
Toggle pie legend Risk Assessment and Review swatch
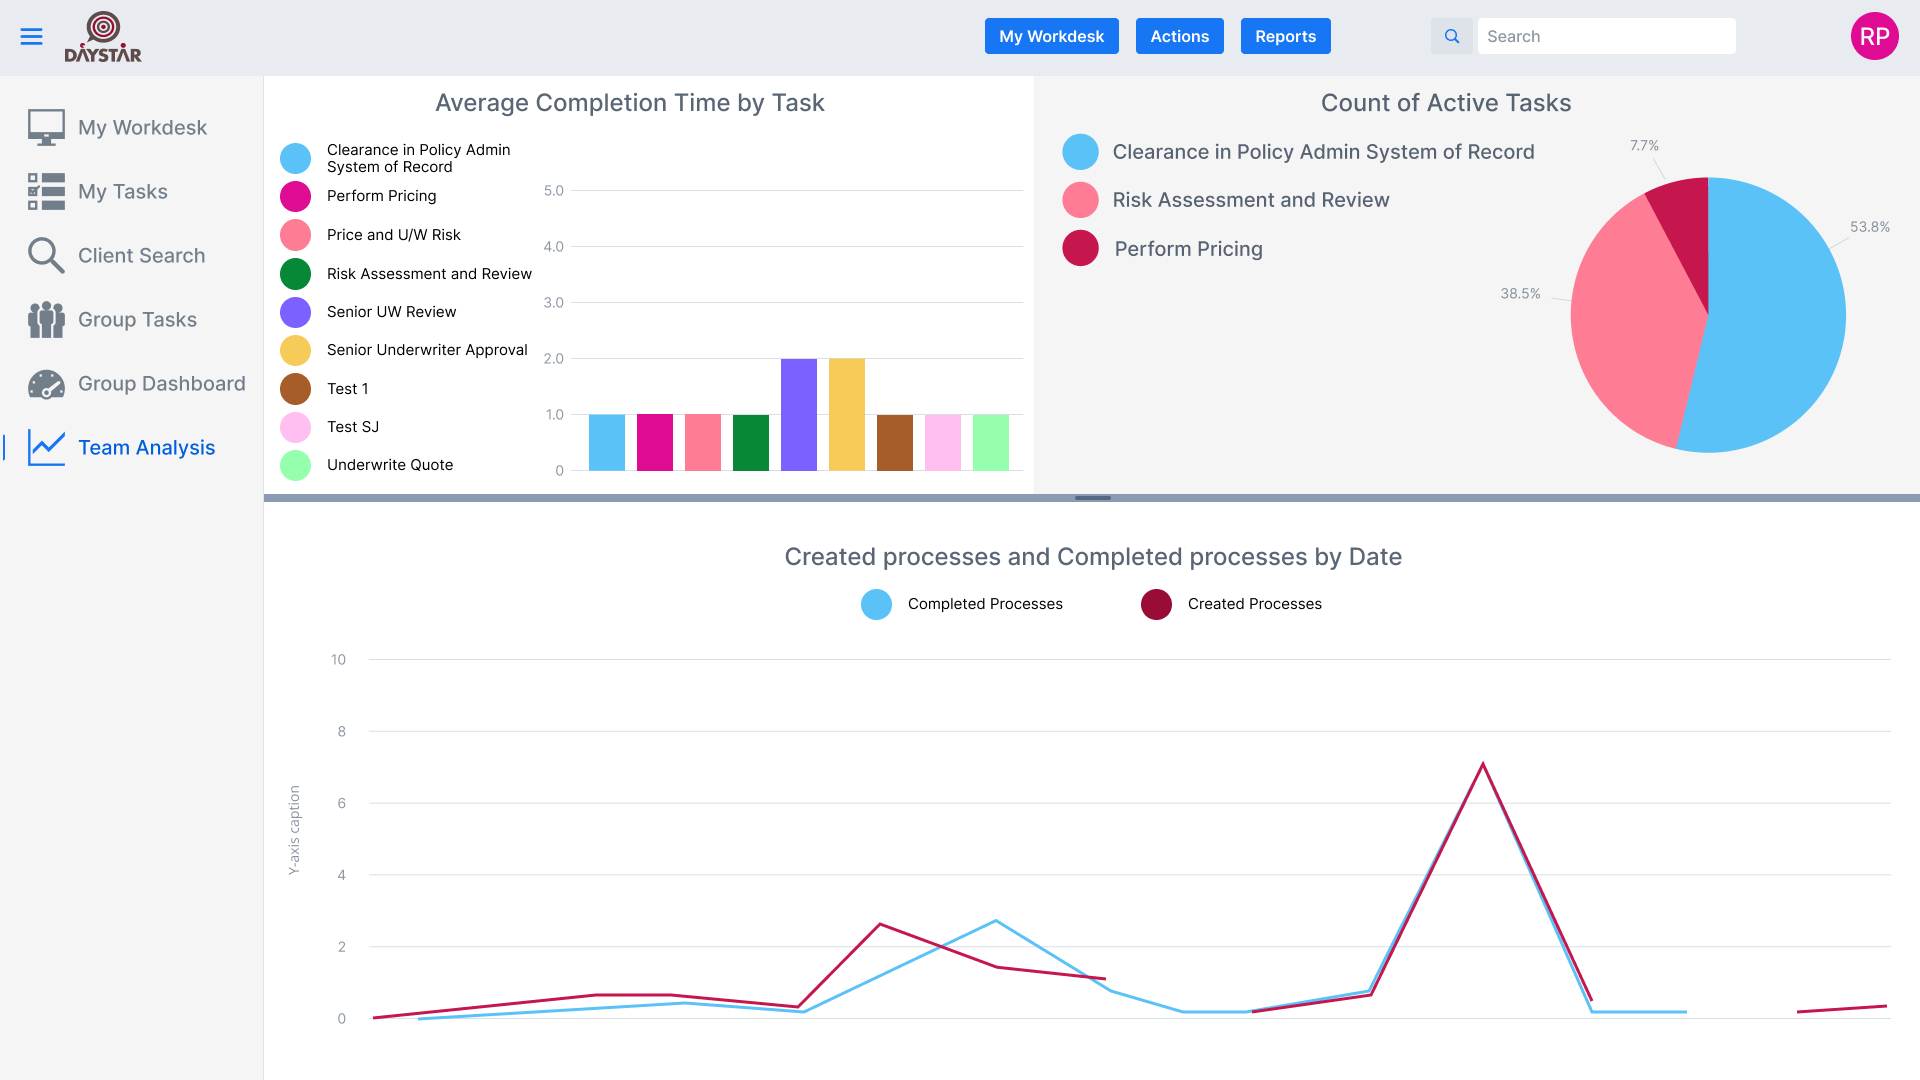[x=1080, y=200]
